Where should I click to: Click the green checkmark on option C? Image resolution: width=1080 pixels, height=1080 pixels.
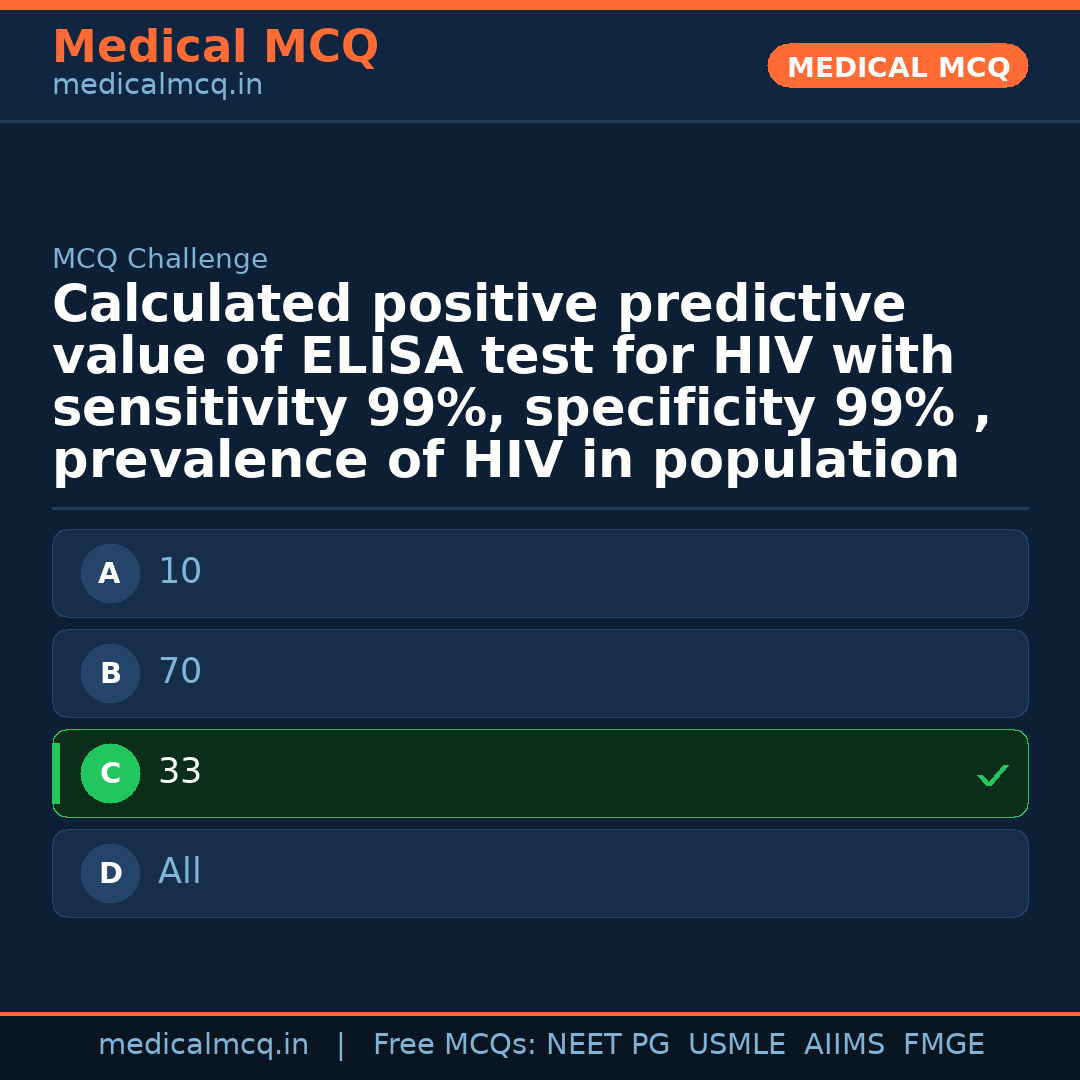992,775
